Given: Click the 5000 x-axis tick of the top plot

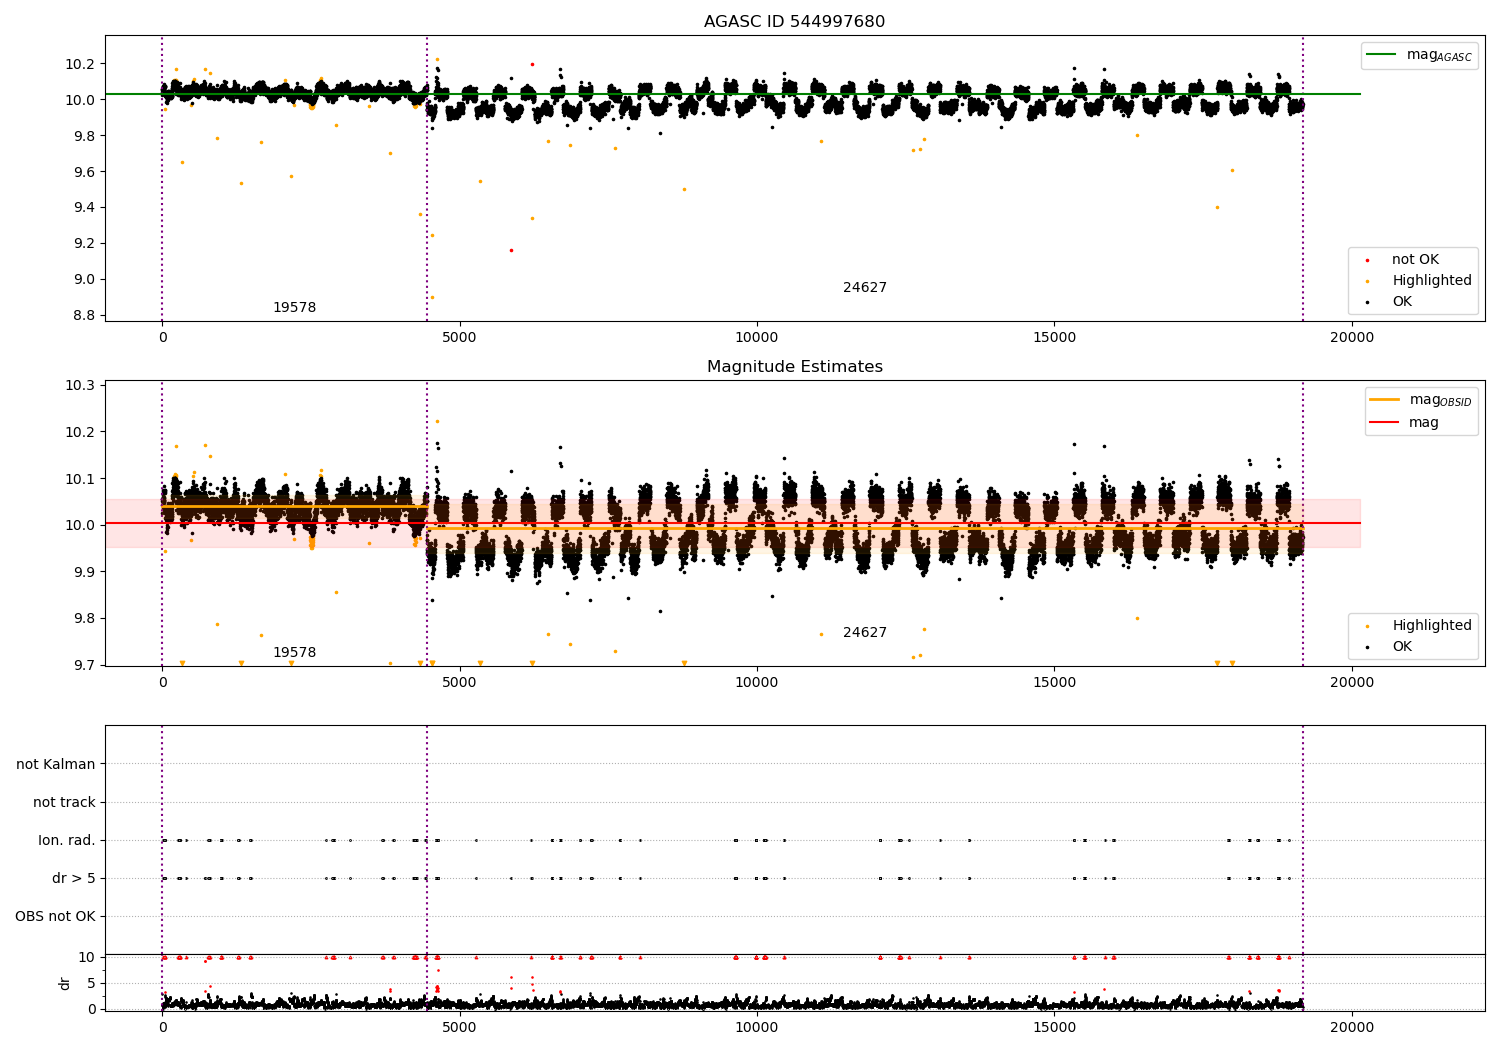Looking at the screenshot, I should (x=459, y=337).
